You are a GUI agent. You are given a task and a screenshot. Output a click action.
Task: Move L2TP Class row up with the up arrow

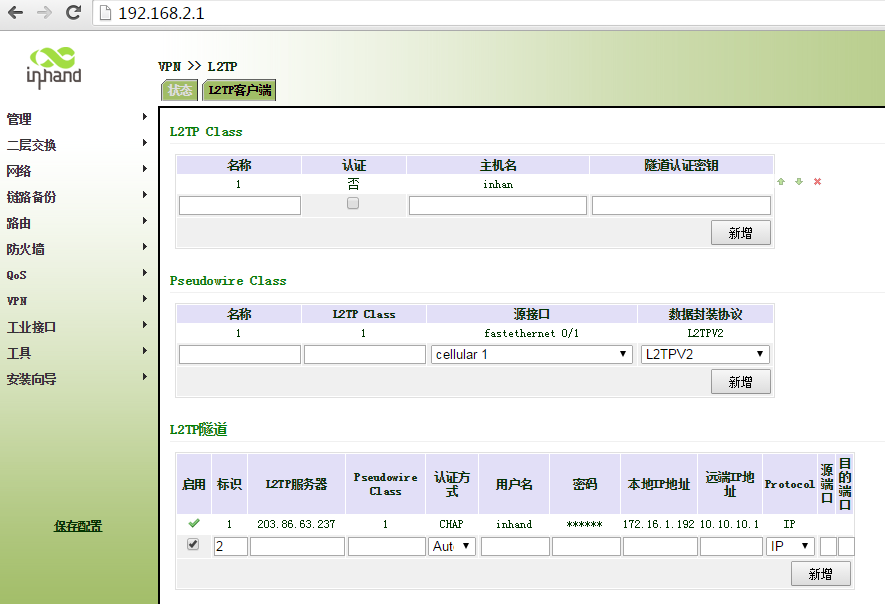781,182
